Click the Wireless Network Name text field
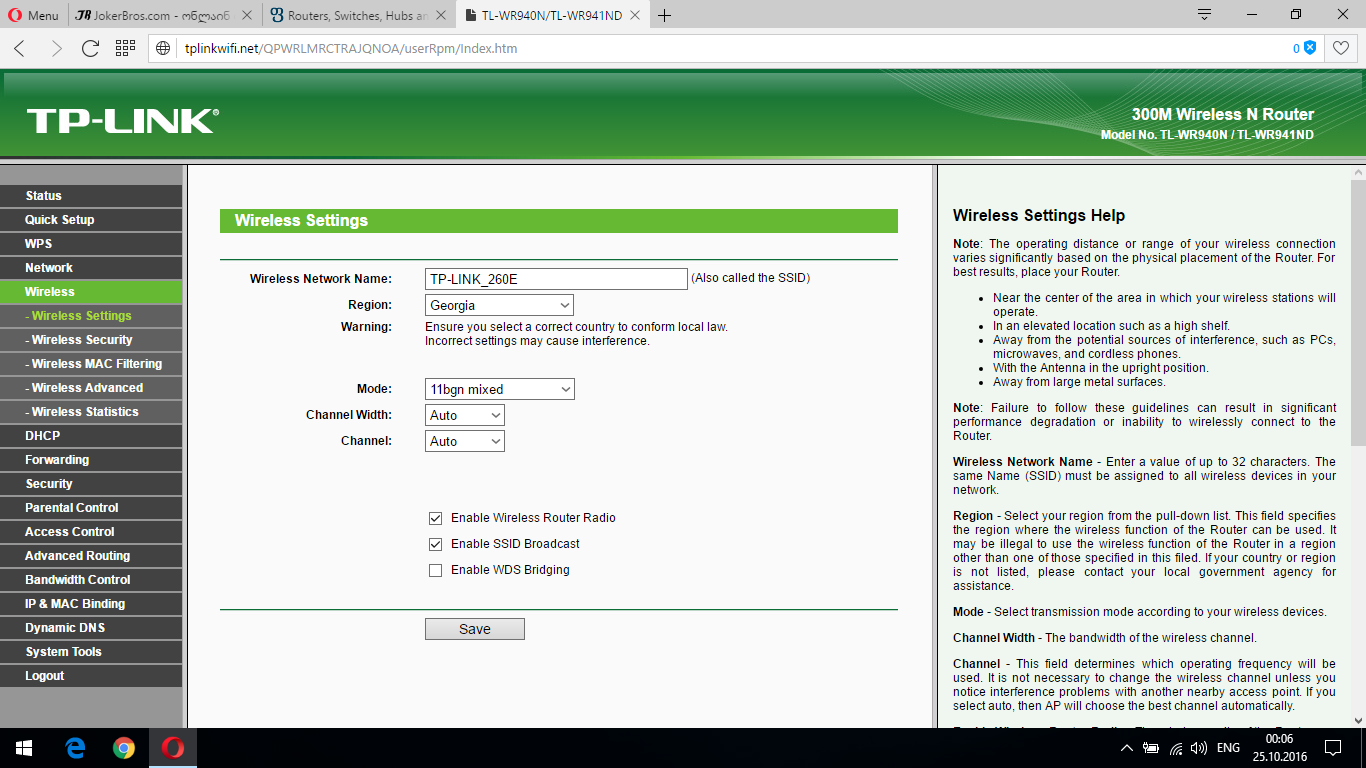1366x768 pixels. (x=555, y=279)
